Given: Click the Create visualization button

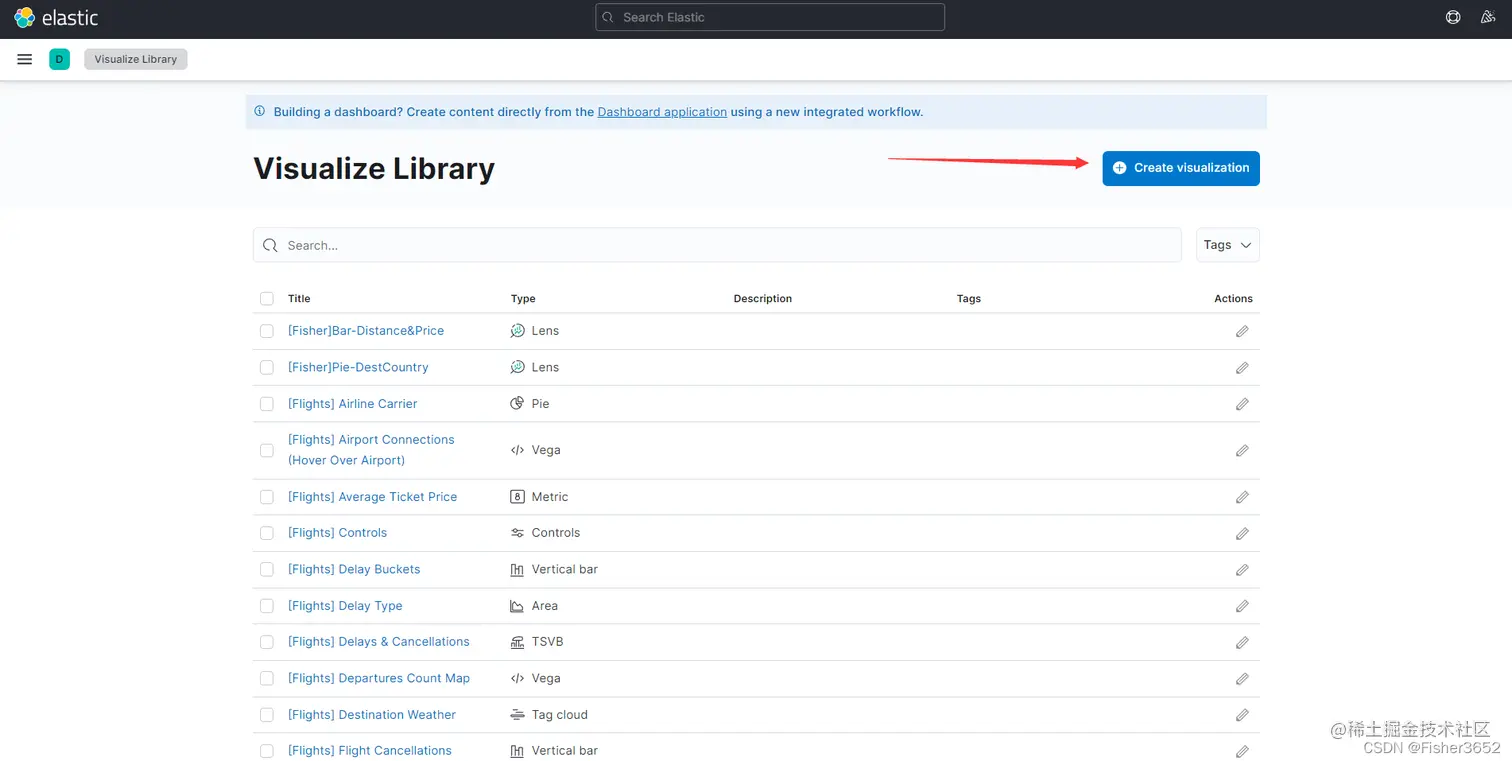Looking at the screenshot, I should pos(1181,168).
